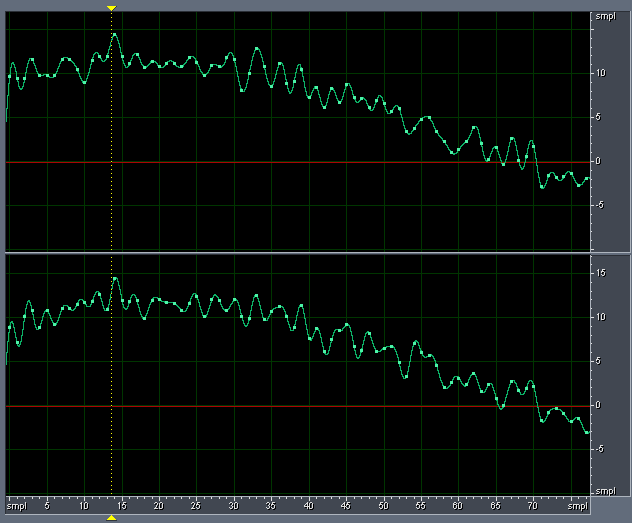Click the 10 mark on the time ruler

coord(84,506)
